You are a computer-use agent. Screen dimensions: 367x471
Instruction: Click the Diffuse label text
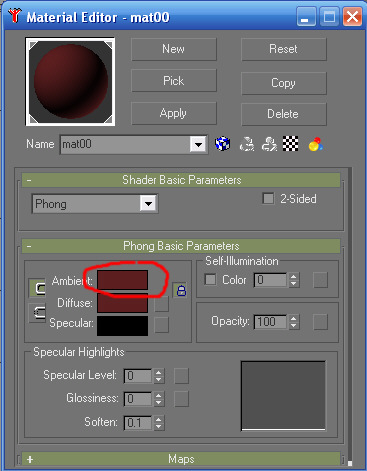(x=75, y=303)
